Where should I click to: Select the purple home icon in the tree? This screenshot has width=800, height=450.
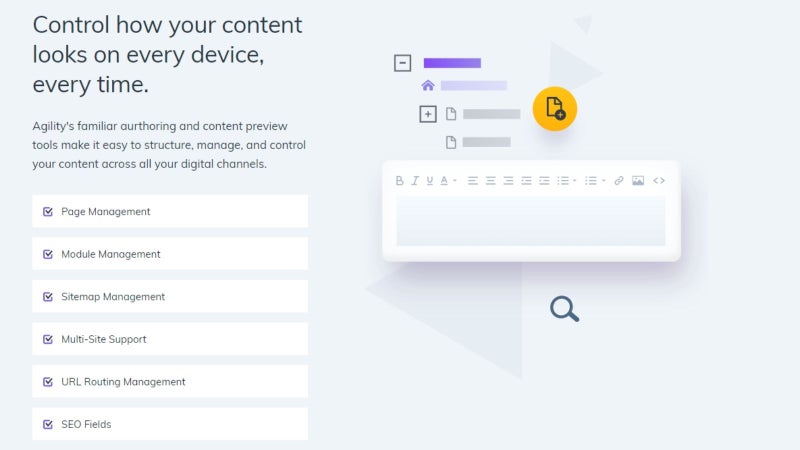(428, 85)
